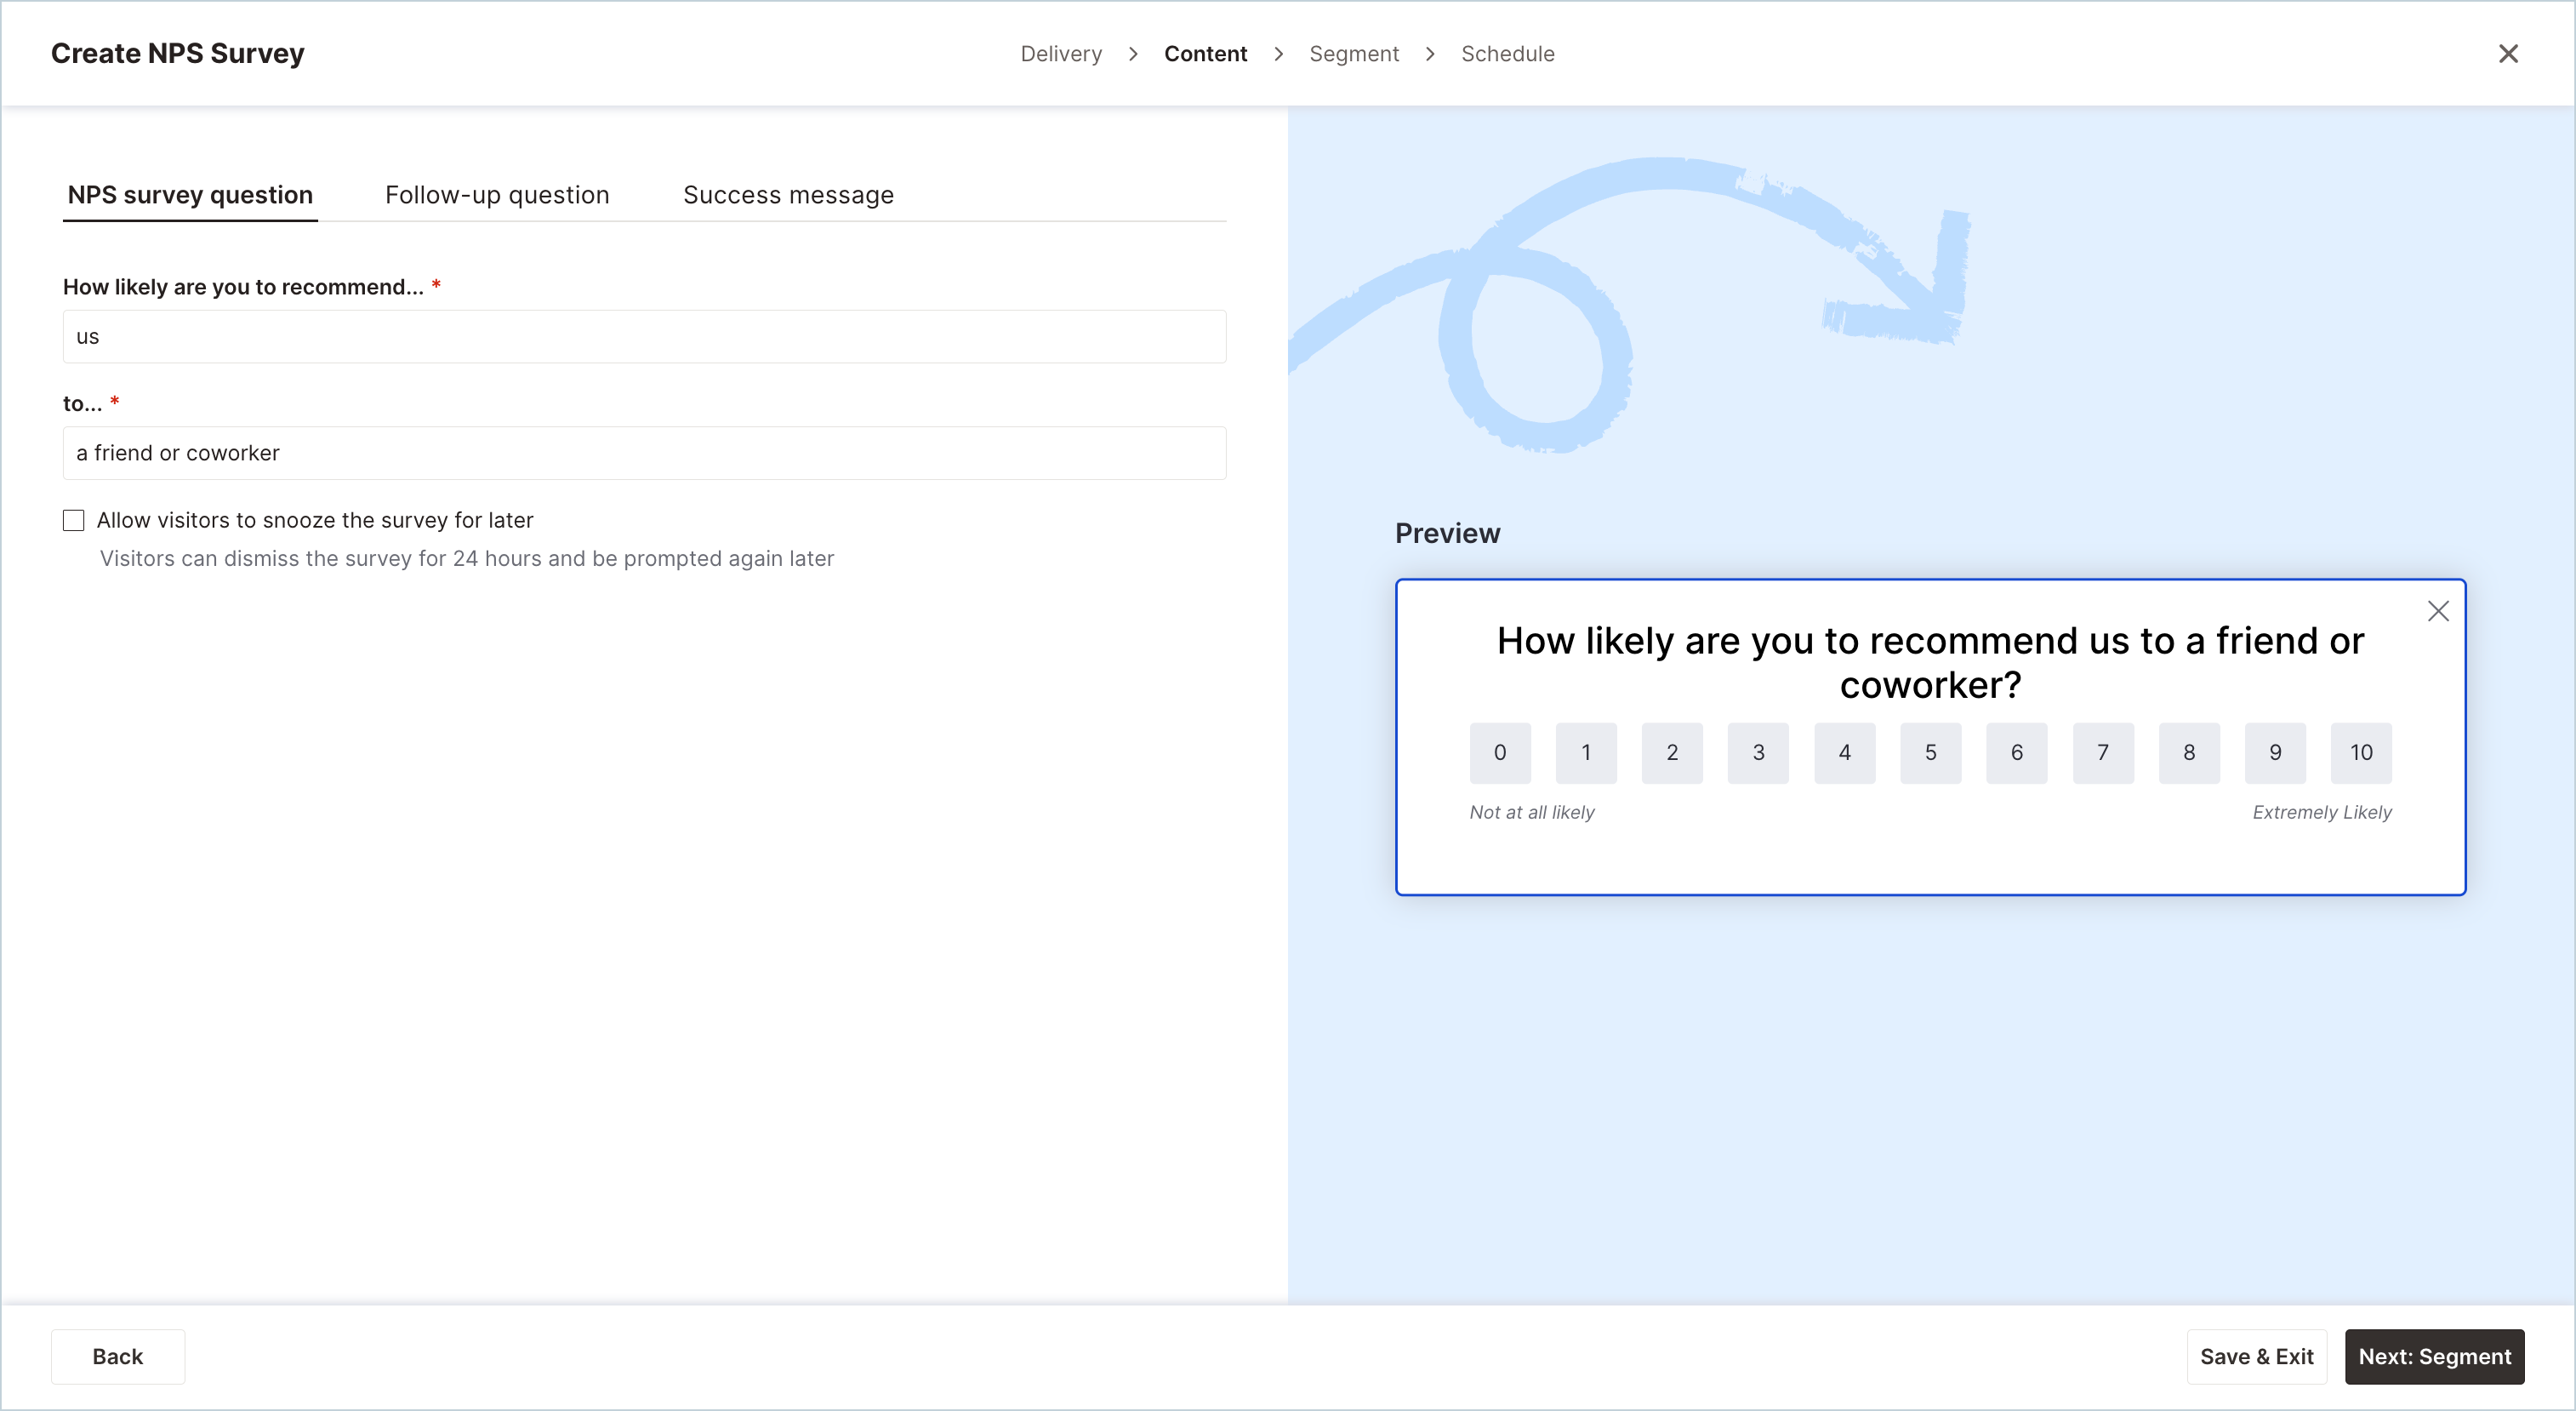2576x1411 pixels.
Task: Focus the 'a friend or coworker' field
Action: pos(644,453)
